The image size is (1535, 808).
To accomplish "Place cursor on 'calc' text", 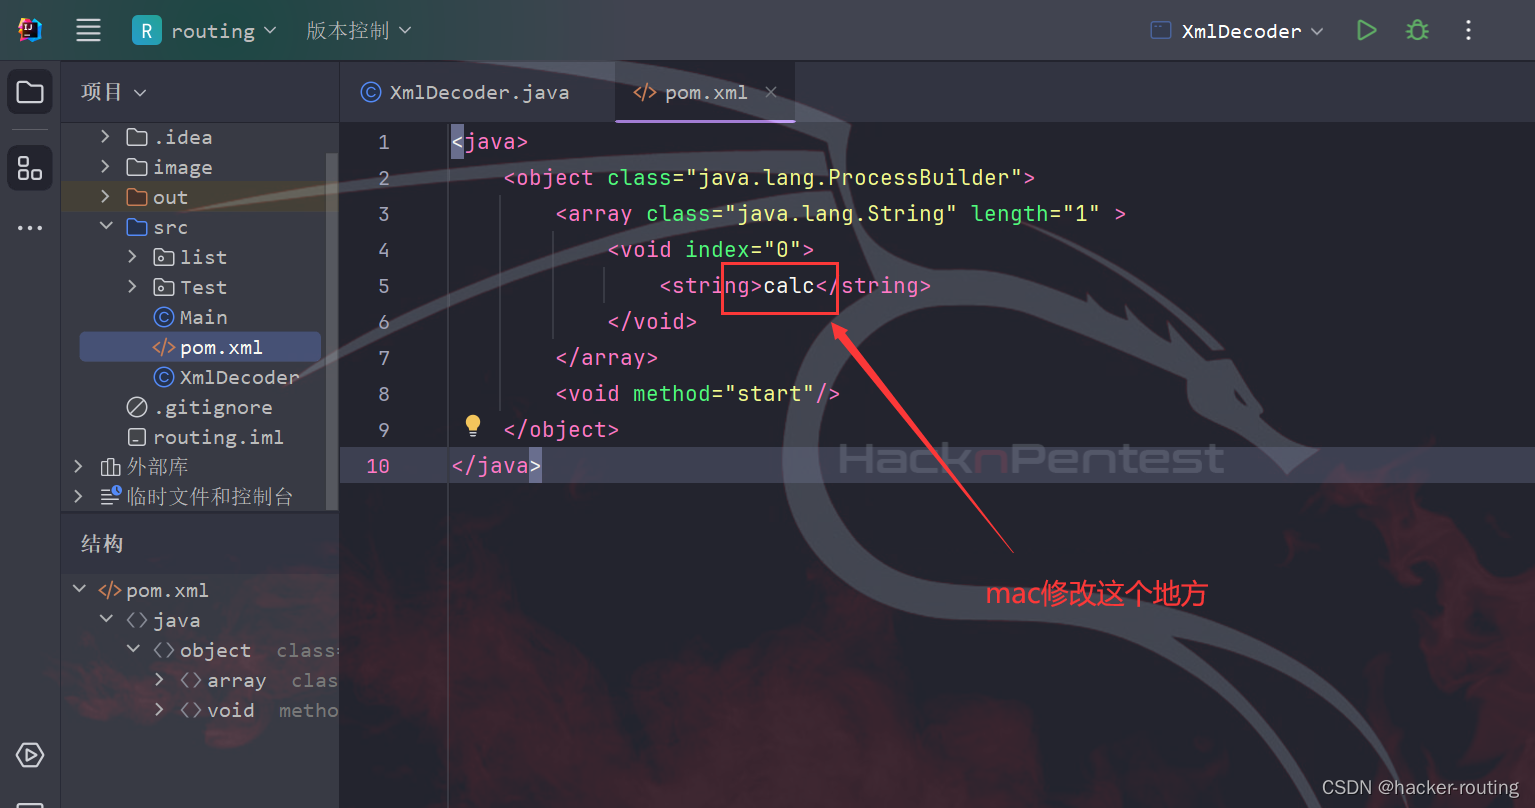I will point(789,286).
